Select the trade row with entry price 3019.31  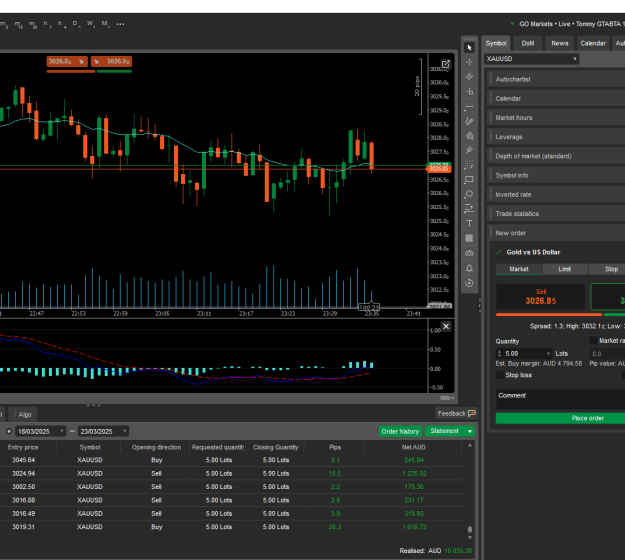pyautogui.click(x=231, y=527)
